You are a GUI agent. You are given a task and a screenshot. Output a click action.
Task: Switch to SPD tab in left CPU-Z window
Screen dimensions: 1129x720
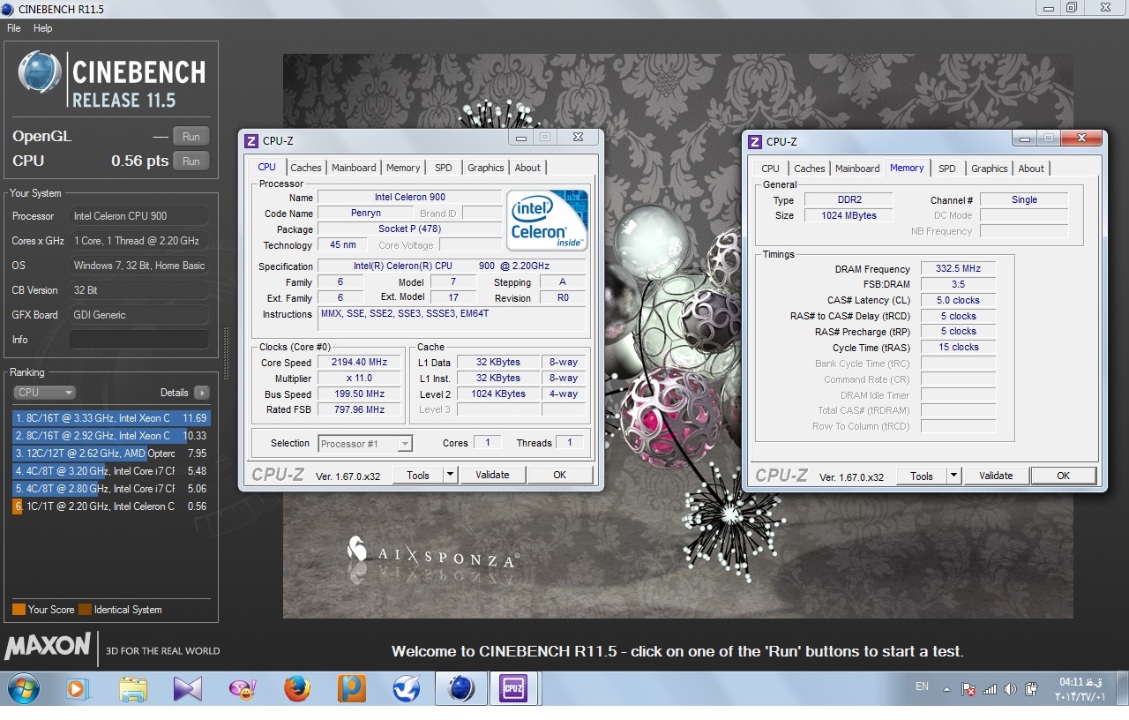pos(444,168)
